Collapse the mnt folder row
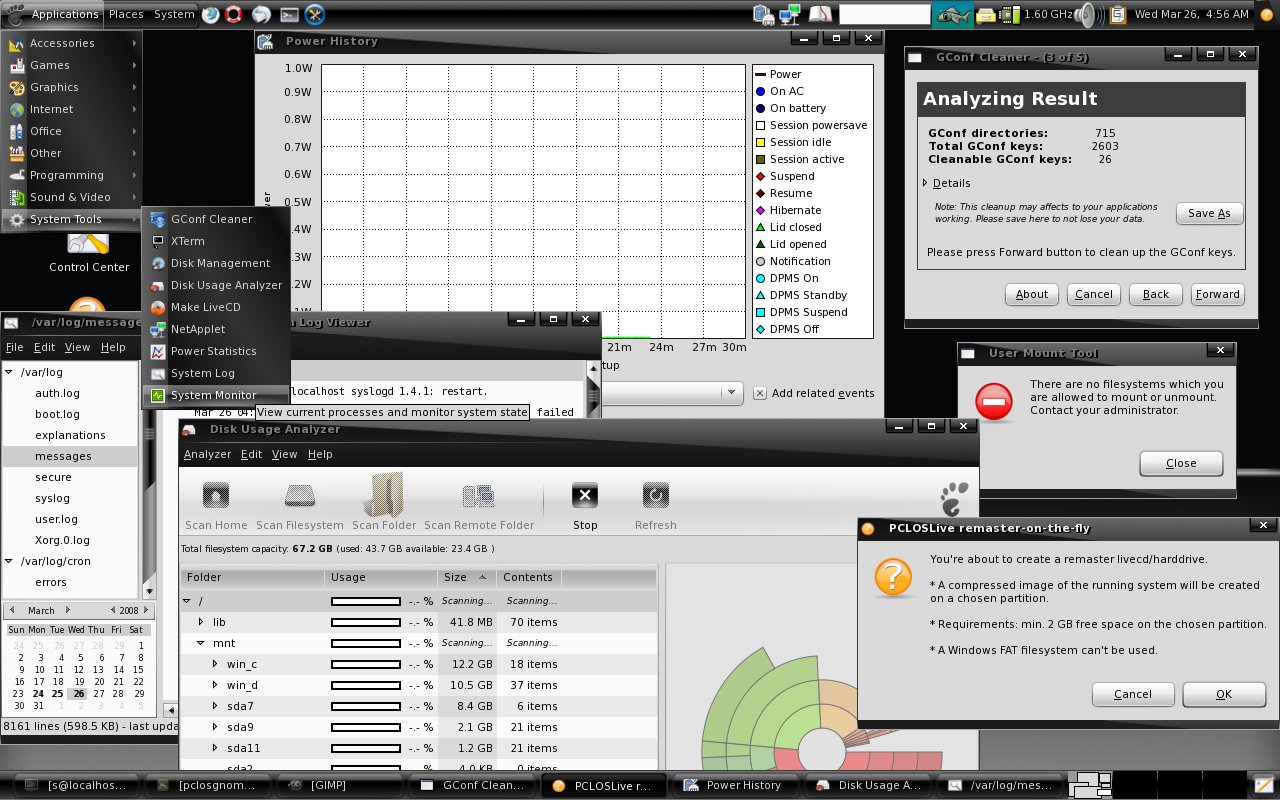Image resolution: width=1280 pixels, height=800 pixels. [x=201, y=643]
